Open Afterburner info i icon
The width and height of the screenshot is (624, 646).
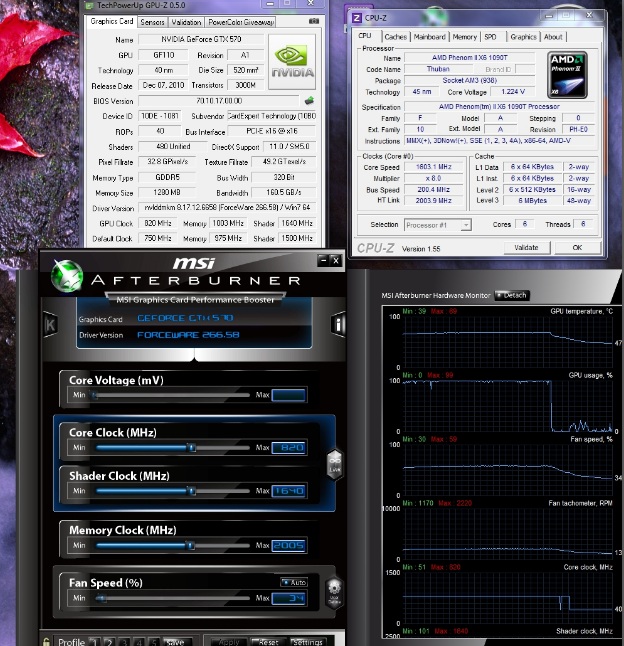pos(338,325)
